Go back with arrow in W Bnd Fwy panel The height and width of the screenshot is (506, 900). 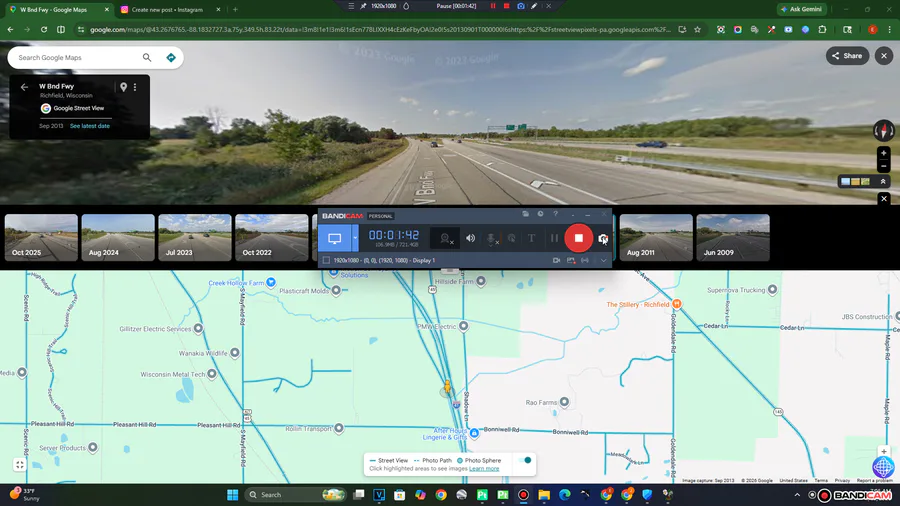coord(24,87)
